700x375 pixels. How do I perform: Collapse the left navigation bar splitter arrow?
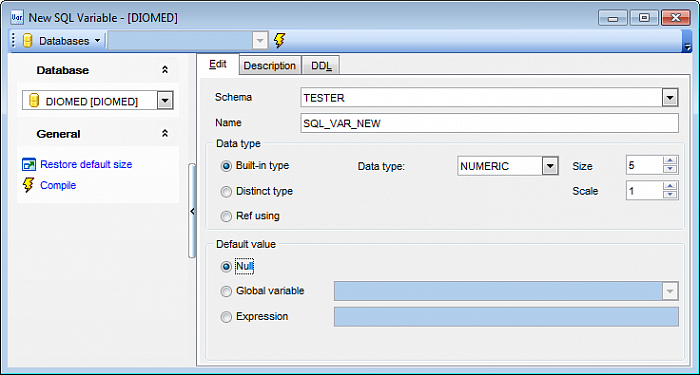pyautogui.click(x=192, y=211)
